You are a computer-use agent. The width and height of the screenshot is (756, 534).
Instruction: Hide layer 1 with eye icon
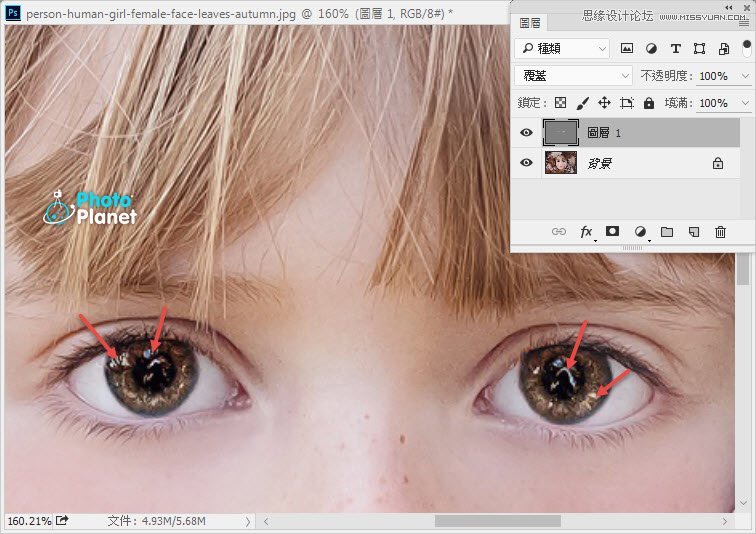coord(526,133)
